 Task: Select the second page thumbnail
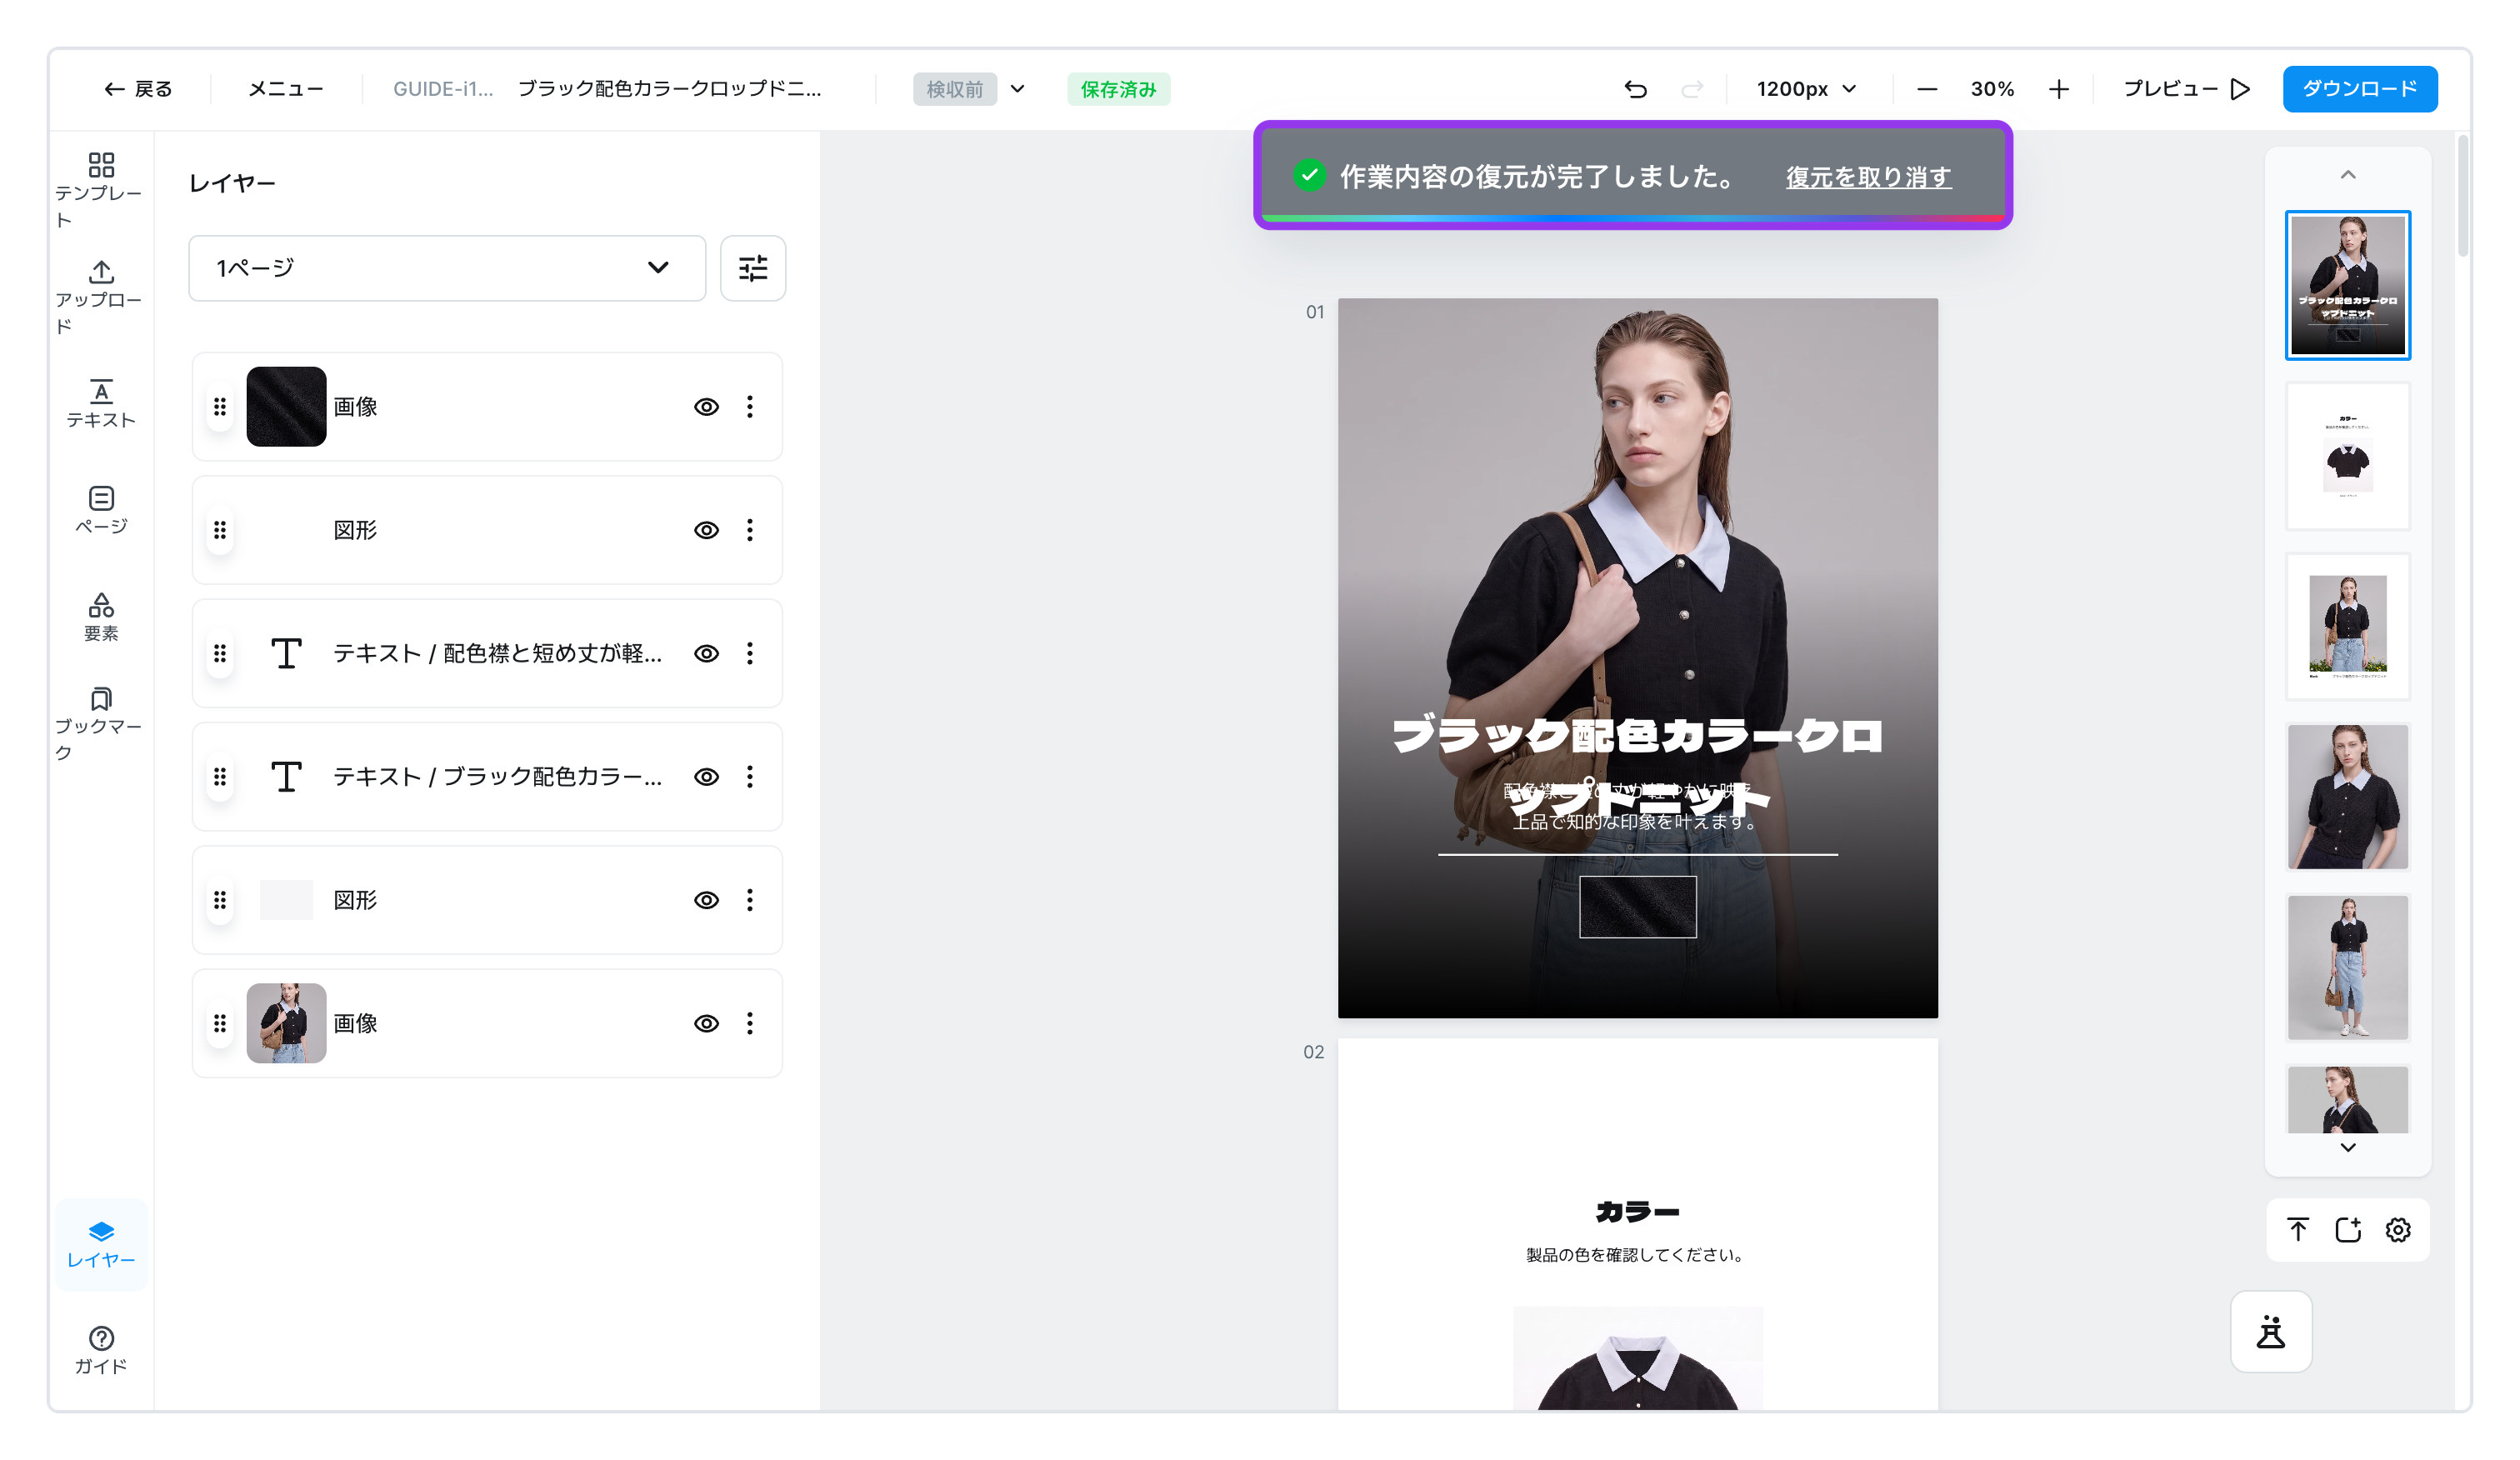tap(2348, 456)
